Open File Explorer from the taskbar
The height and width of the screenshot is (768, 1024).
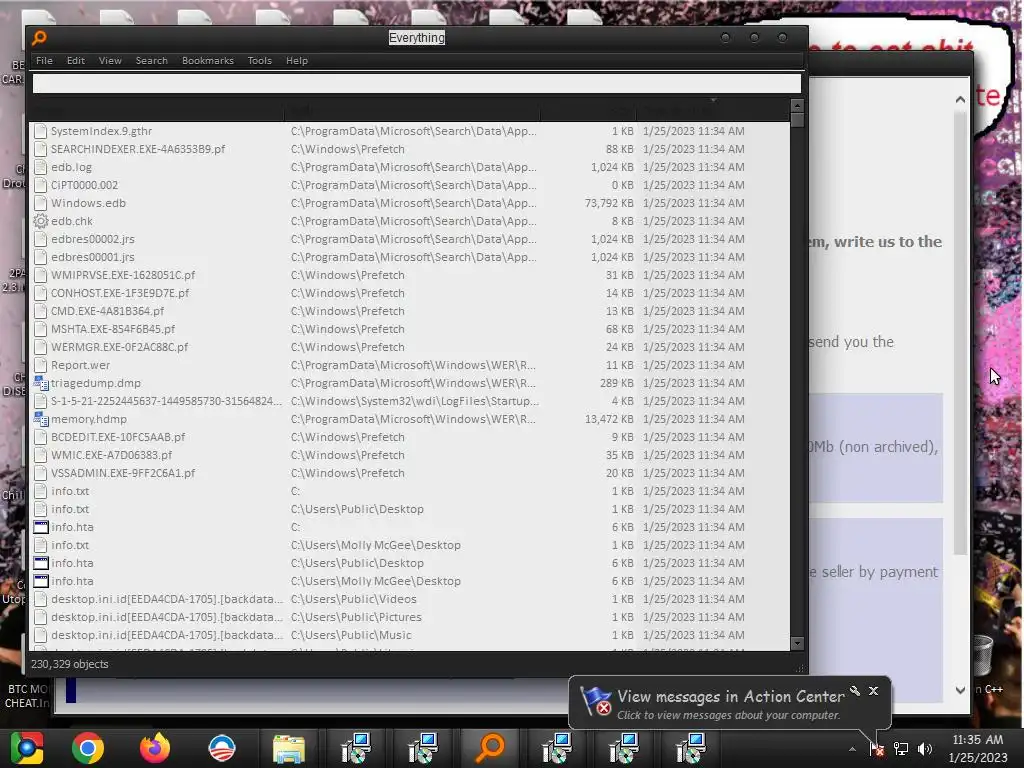pos(289,749)
